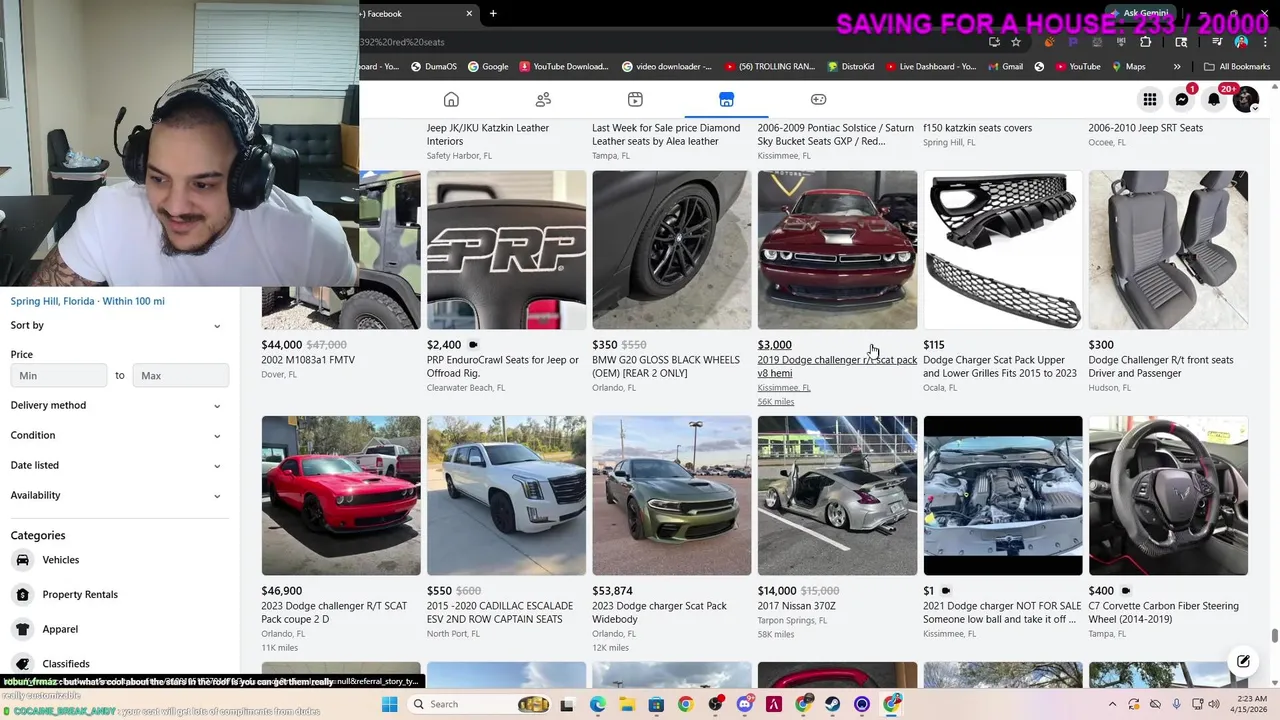Open the red 2023 Dodge challenger photo

(341, 496)
